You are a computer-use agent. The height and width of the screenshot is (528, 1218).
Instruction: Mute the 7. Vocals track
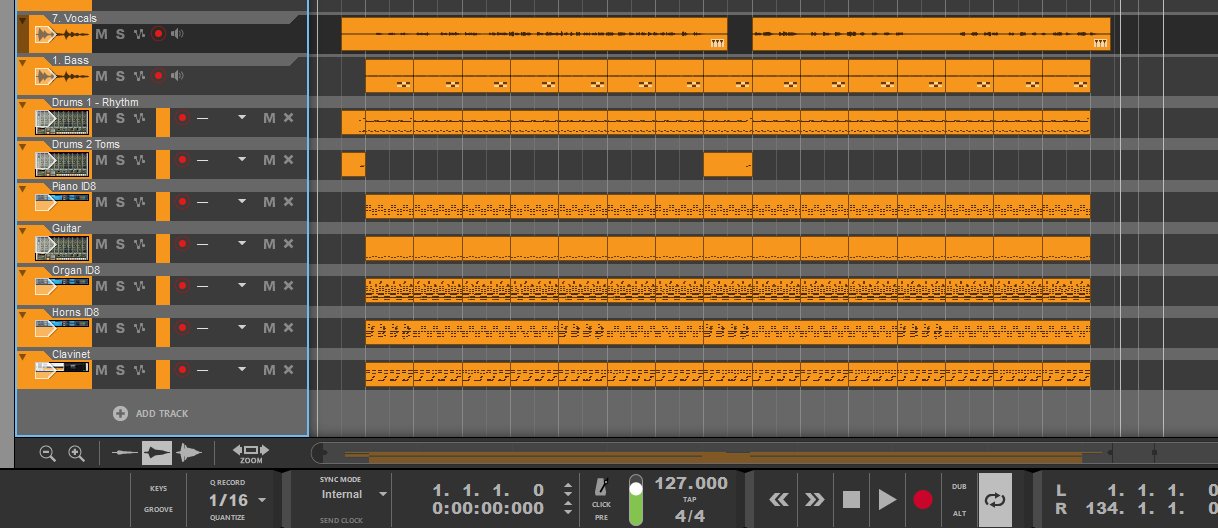101,34
